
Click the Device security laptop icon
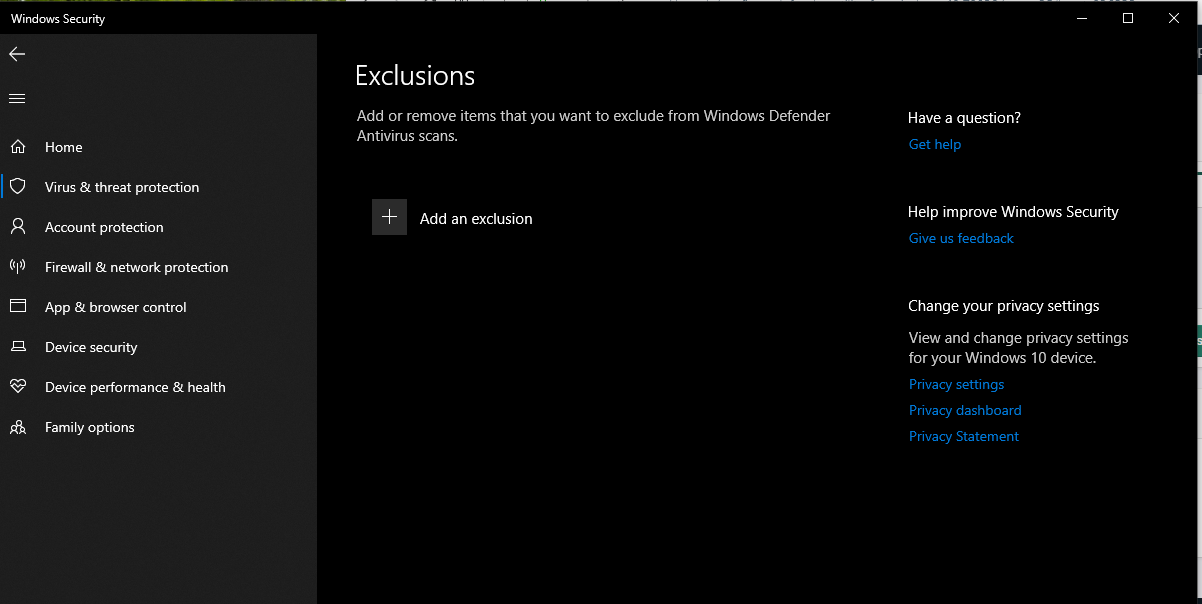[17, 347]
